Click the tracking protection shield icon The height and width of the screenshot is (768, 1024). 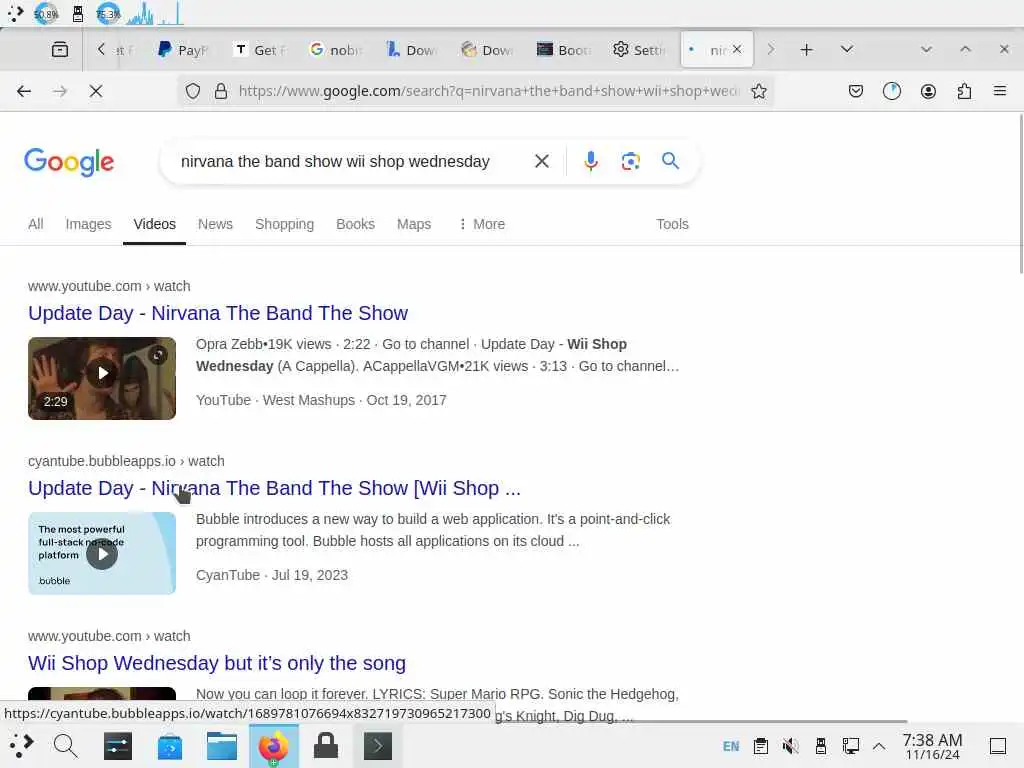tap(193, 91)
